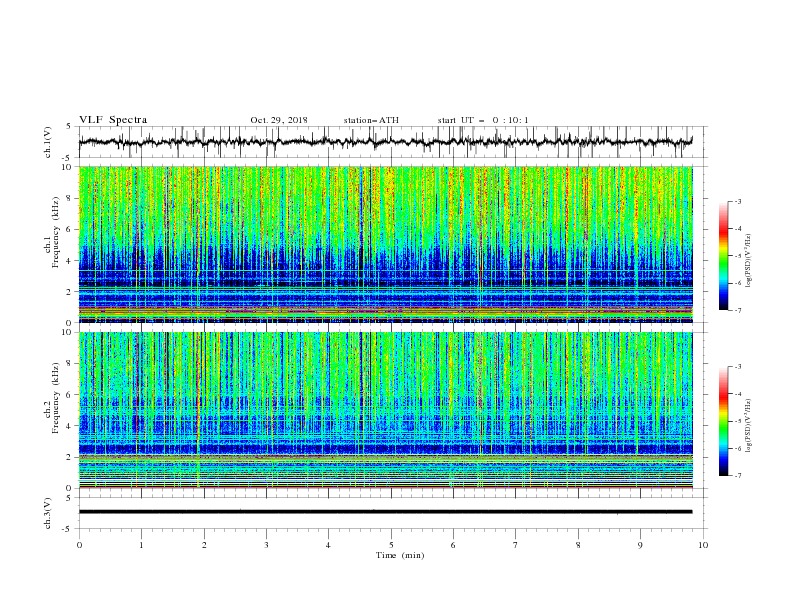Click the date text "Oct. 29, 2018"

point(279,120)
